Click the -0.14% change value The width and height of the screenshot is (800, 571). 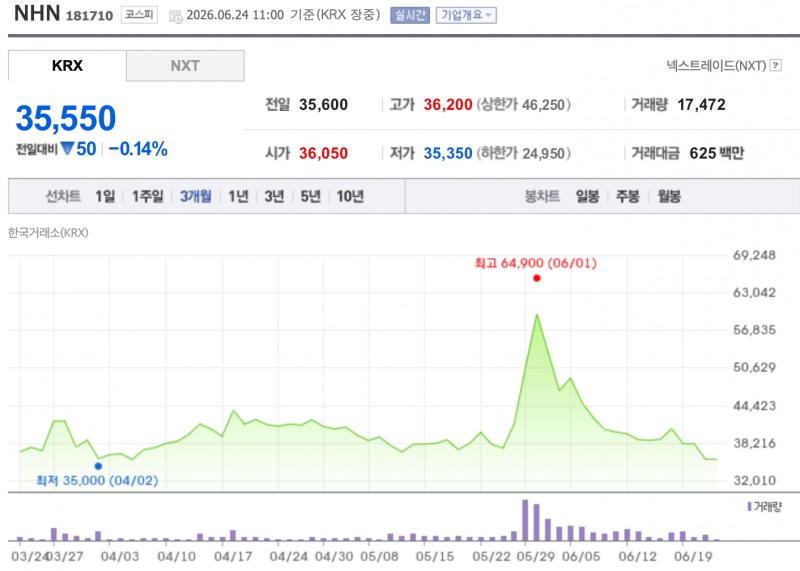click(x=138, y=149)
